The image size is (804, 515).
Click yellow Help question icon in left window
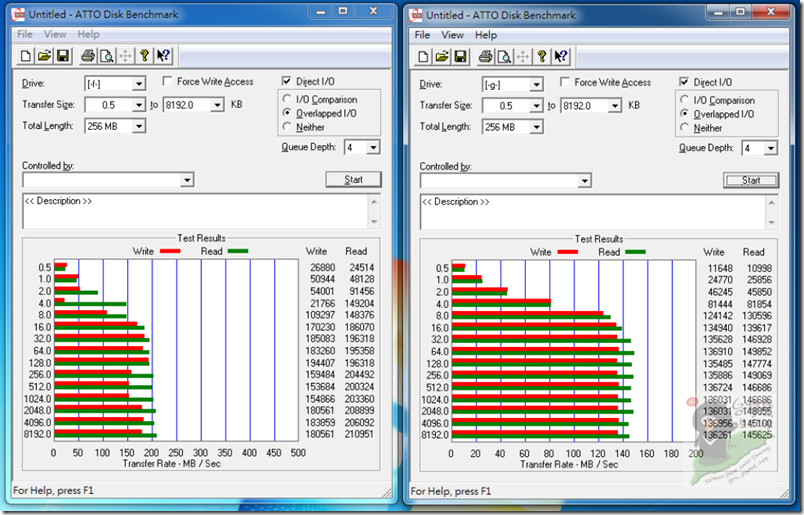144,55
